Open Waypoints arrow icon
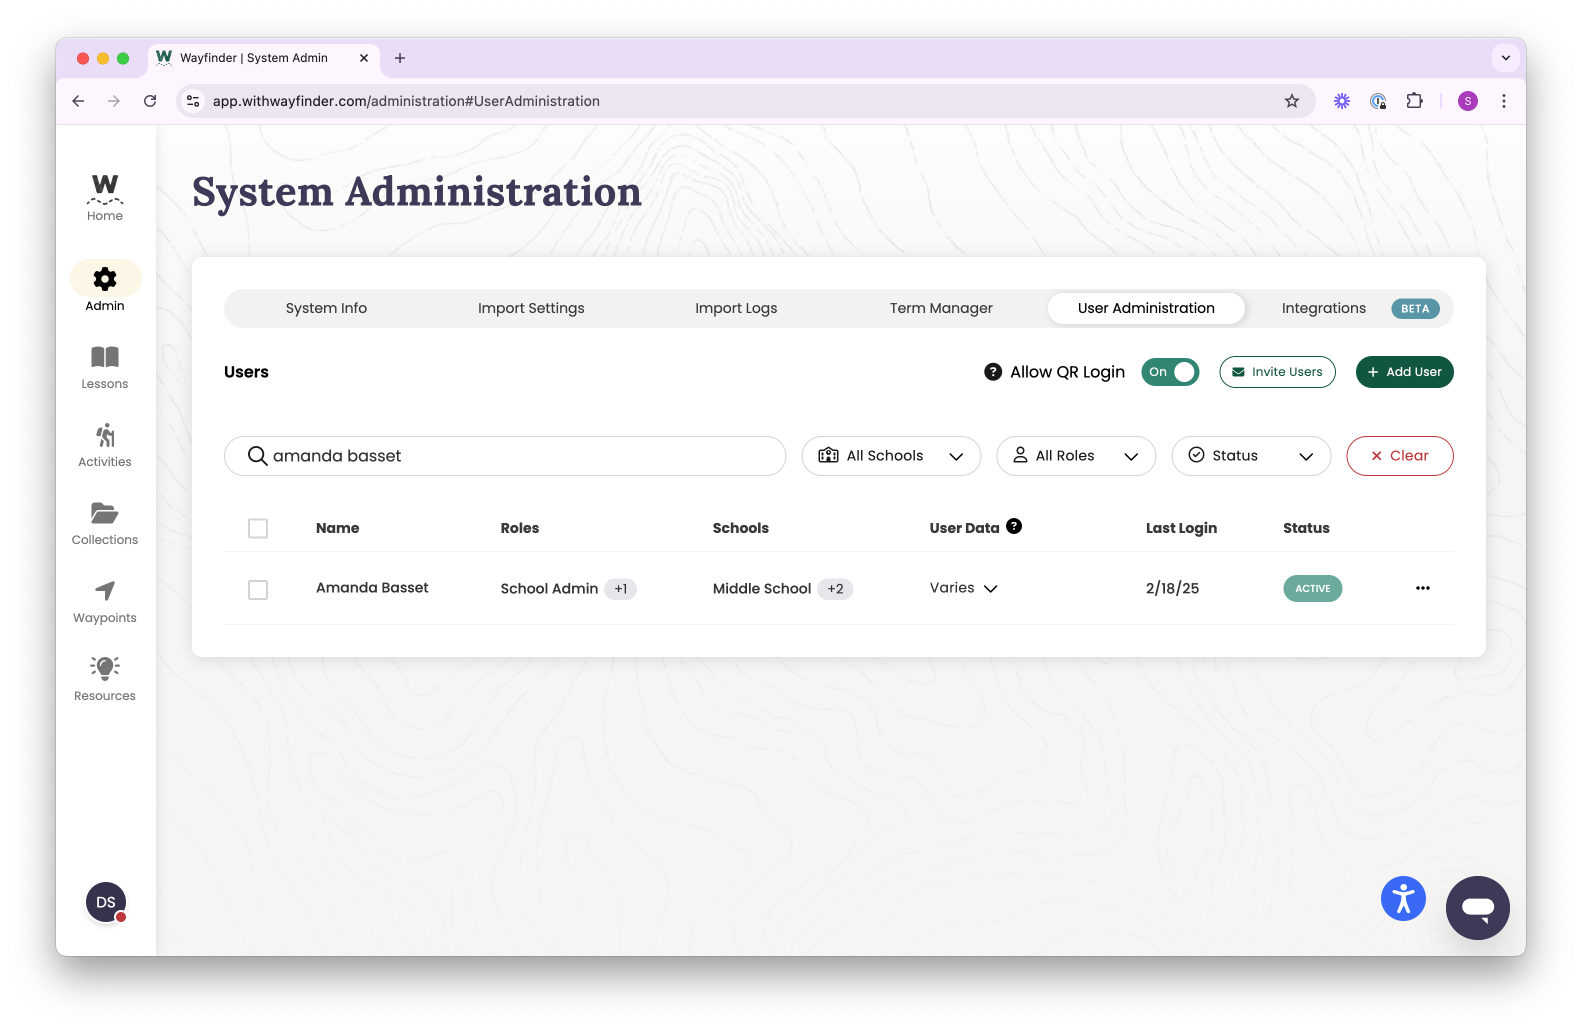Viewport: 1582px width, 1030px height. point(105,591)
